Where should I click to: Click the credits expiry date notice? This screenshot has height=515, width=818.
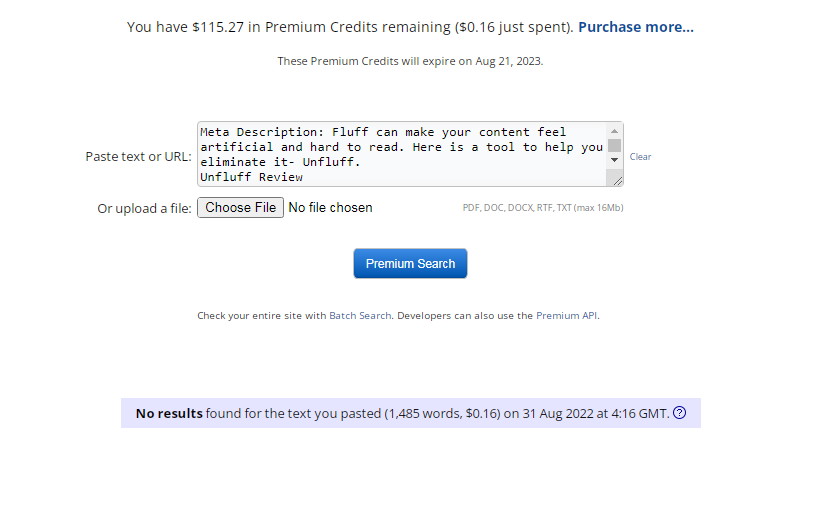(410, 61)
